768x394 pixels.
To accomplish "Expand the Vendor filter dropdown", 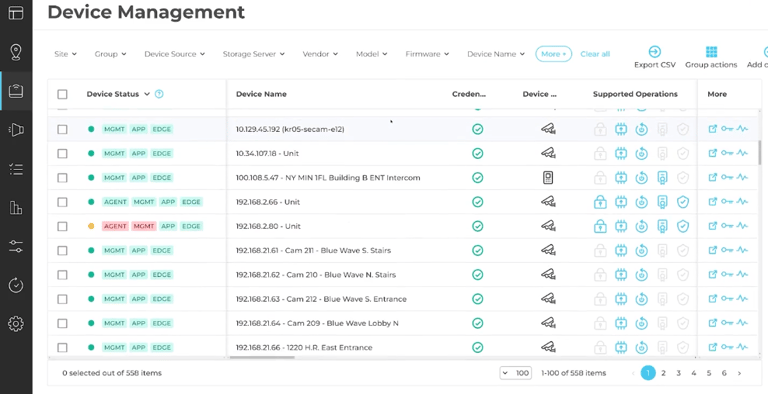I will (x=320, y=54).
